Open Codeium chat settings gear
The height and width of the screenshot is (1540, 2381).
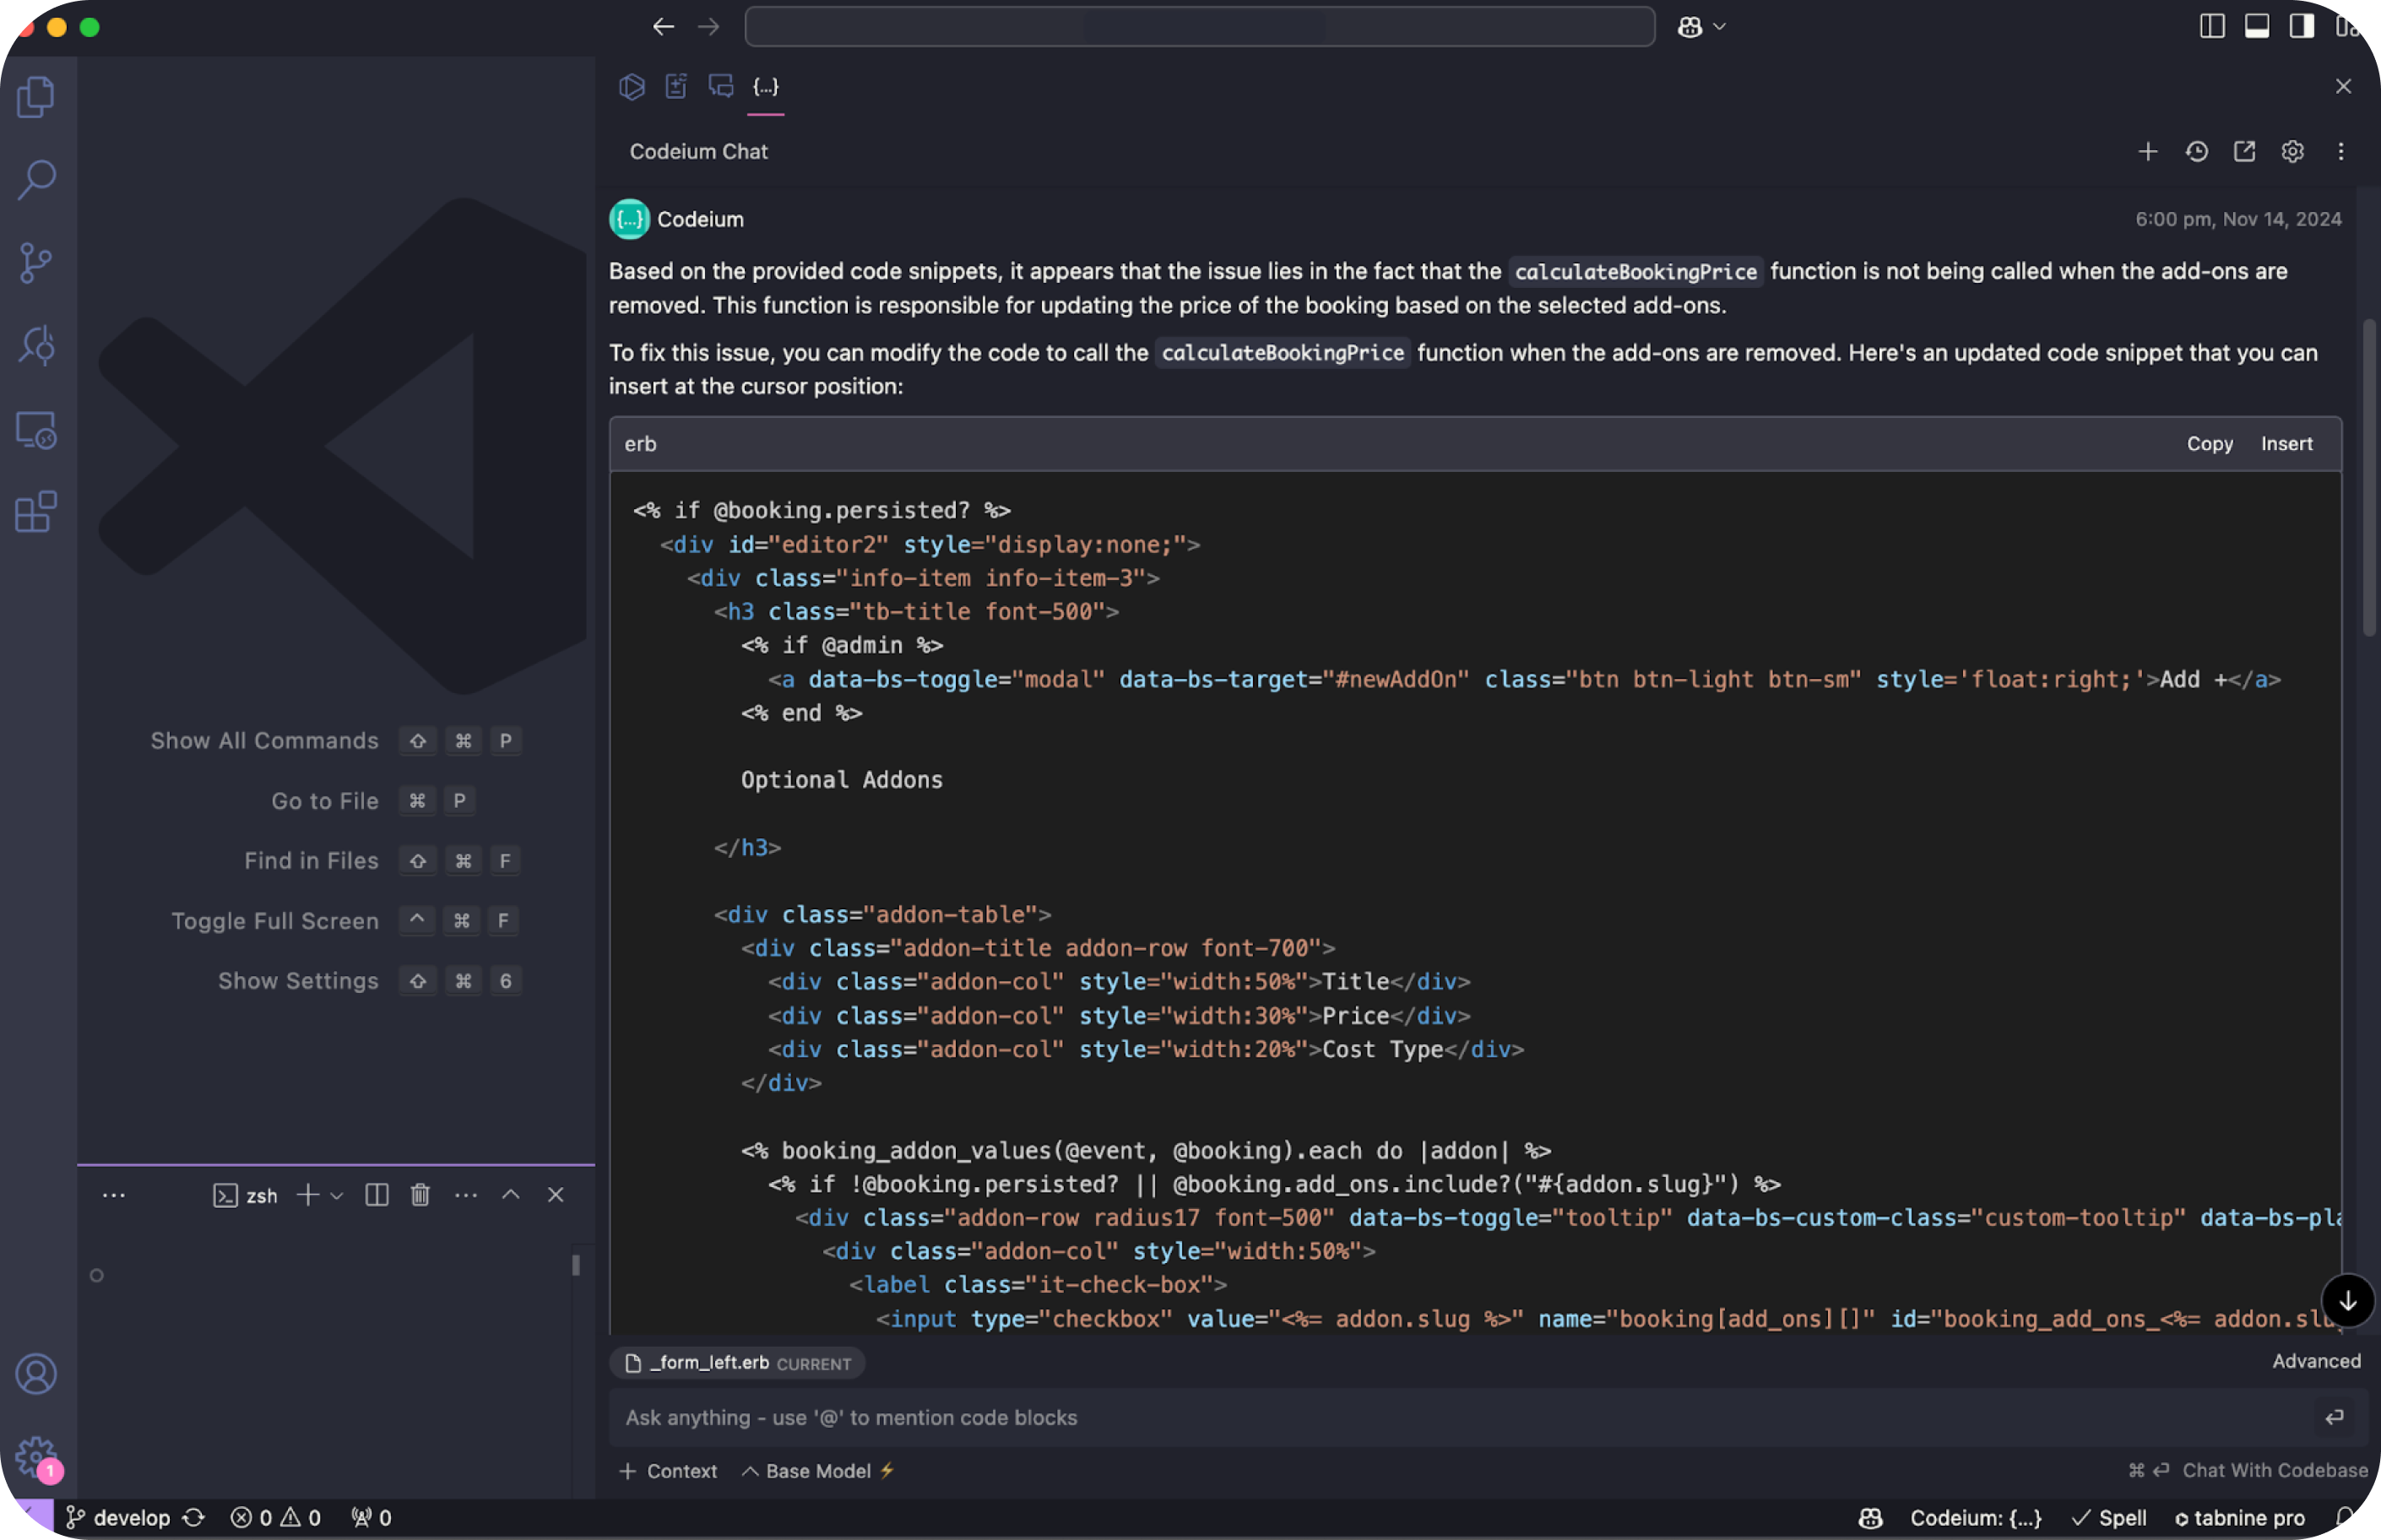(2292, 151)
